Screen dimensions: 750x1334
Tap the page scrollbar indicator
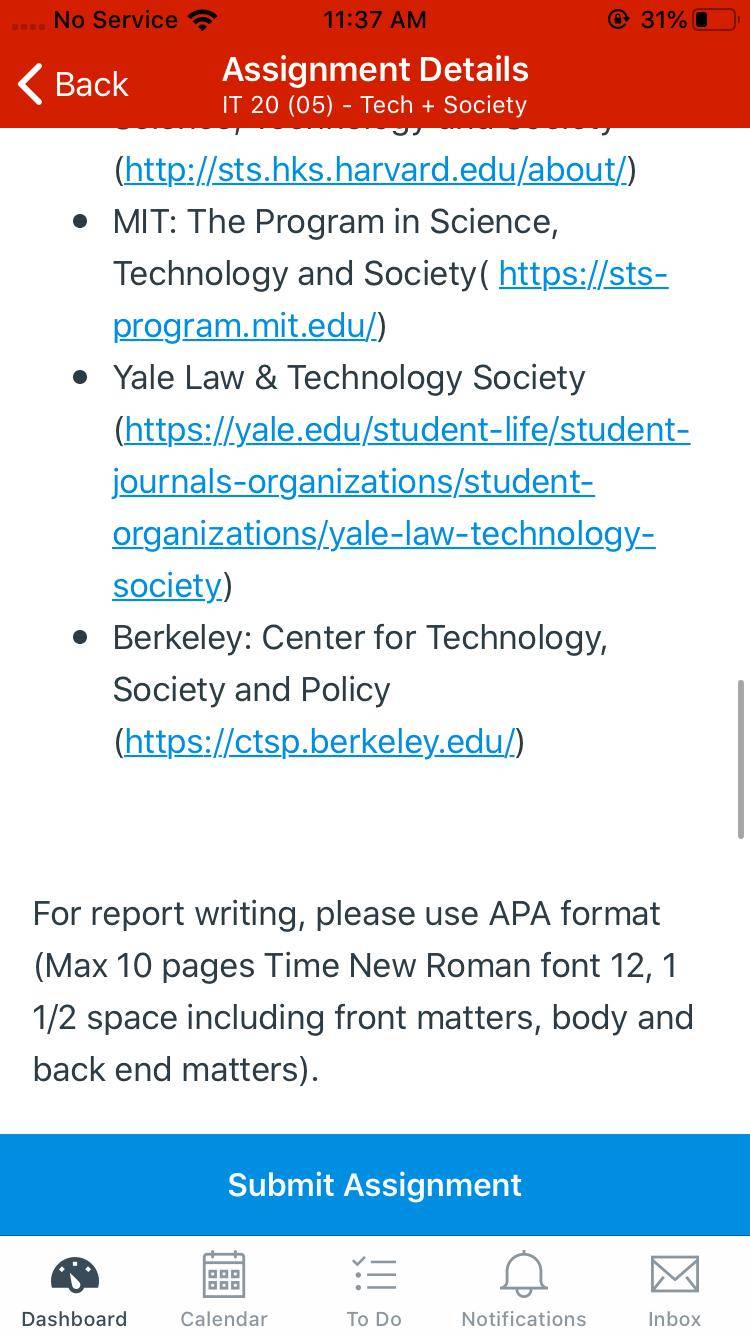(x=741, y=760)
